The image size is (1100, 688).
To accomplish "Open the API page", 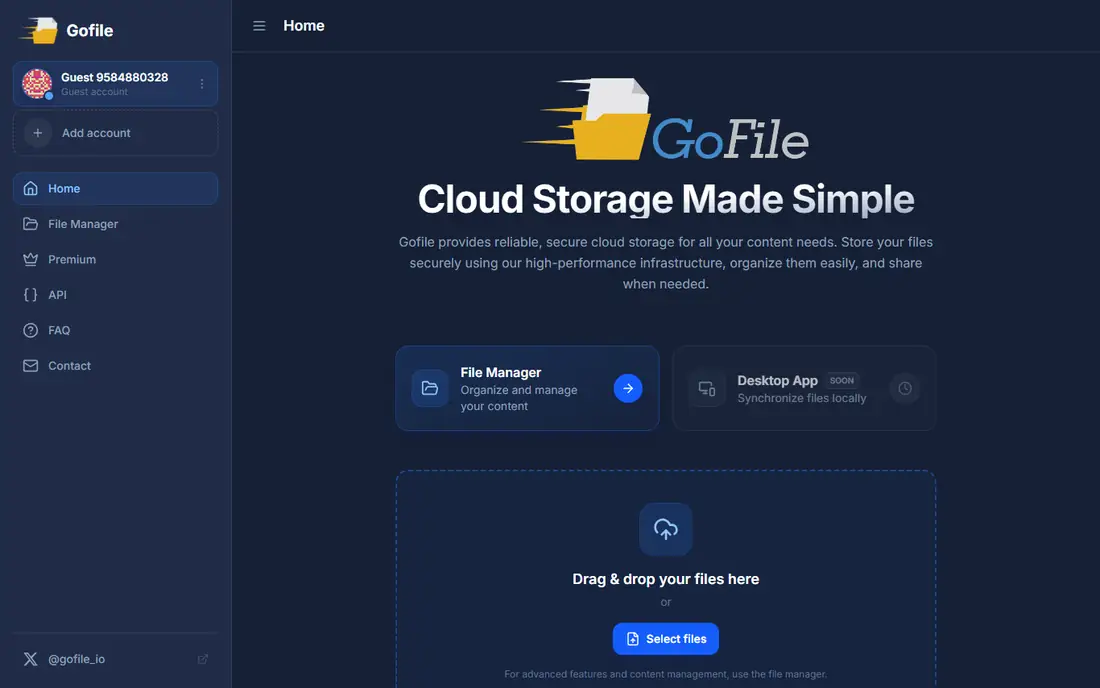I will pyautogui.click(x=115, y=295).
